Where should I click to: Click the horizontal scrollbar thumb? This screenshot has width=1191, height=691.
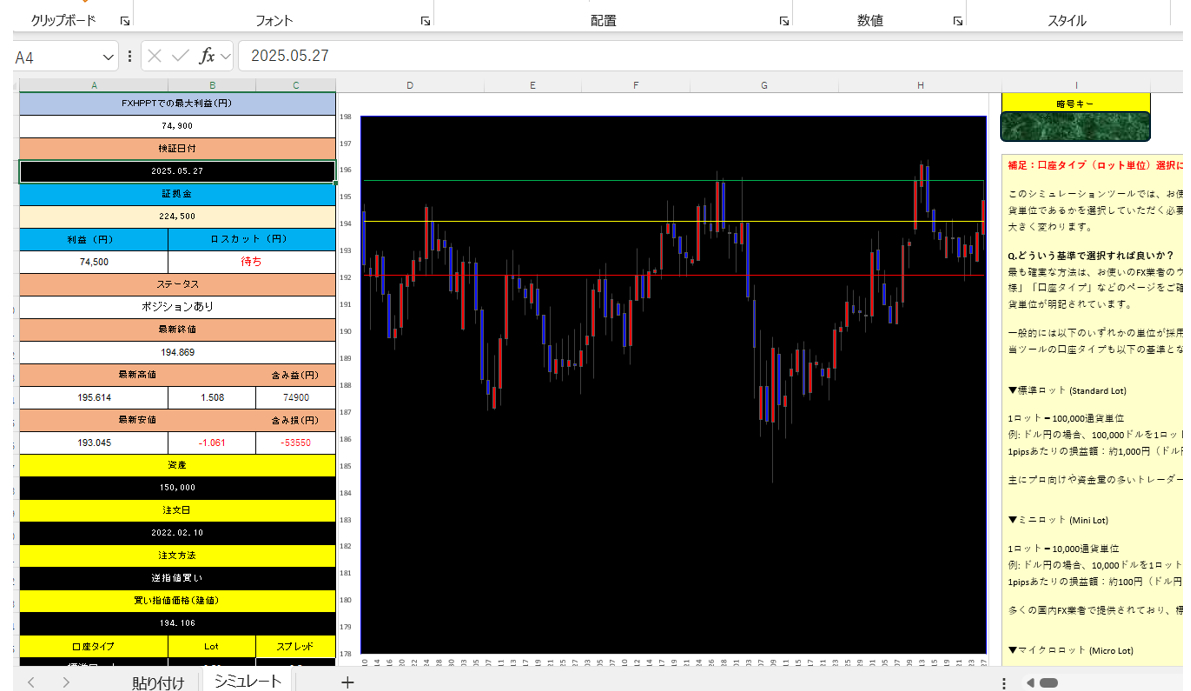tap(1048, 682)
